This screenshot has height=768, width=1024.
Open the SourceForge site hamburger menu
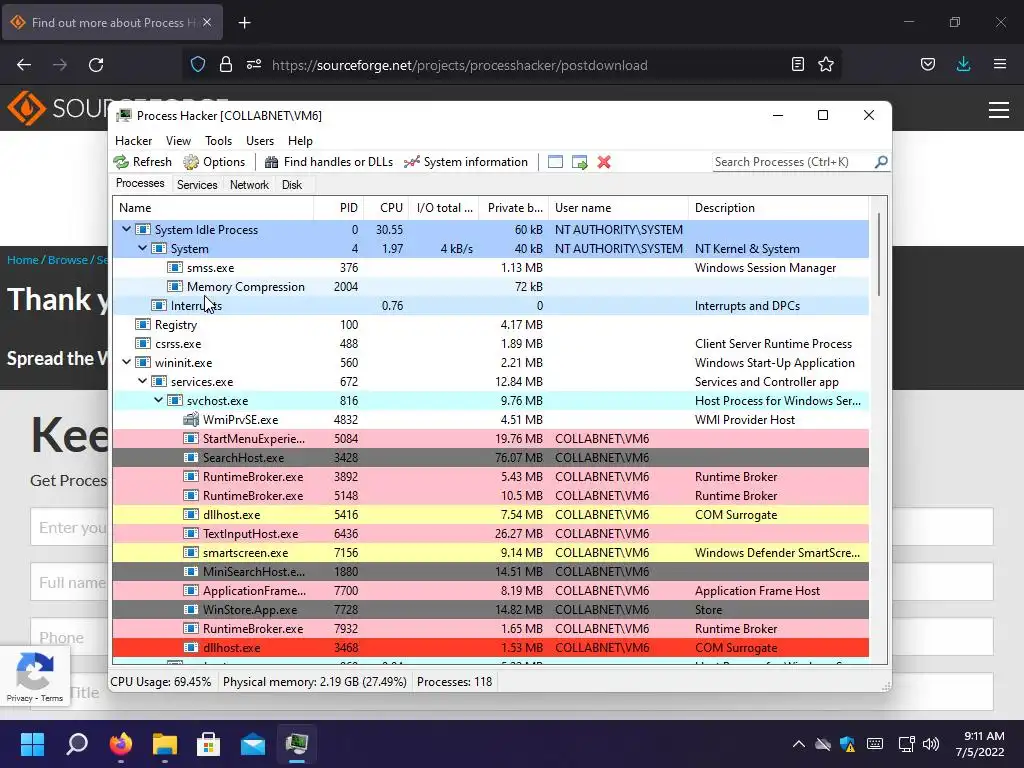click(999, 110)
